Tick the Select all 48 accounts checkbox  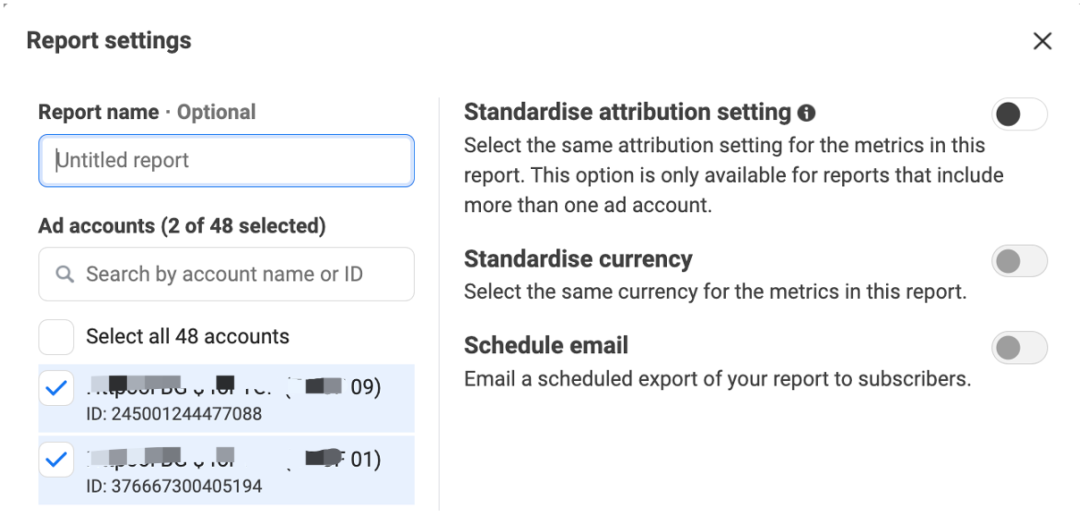click(x=56, y=337)
